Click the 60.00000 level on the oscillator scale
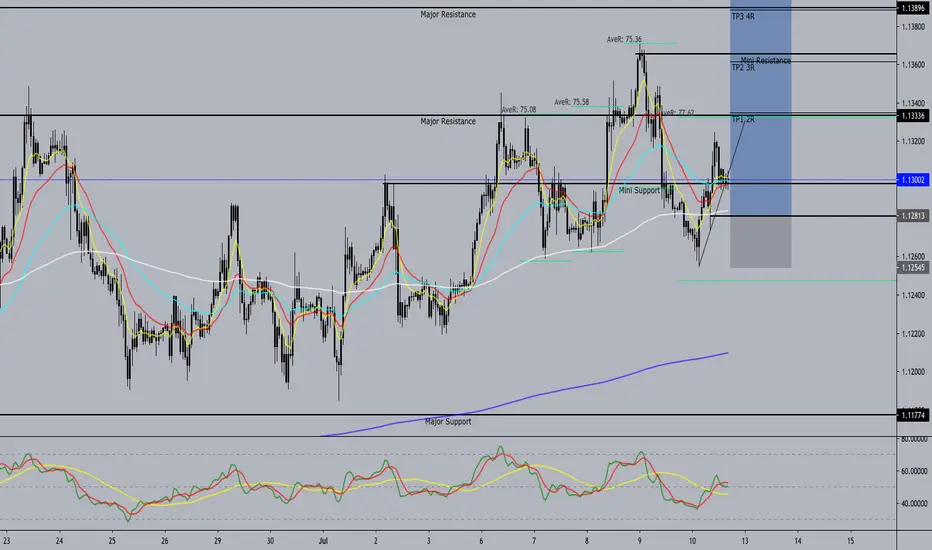The image size is (932, 550). (x=914, y=472)
